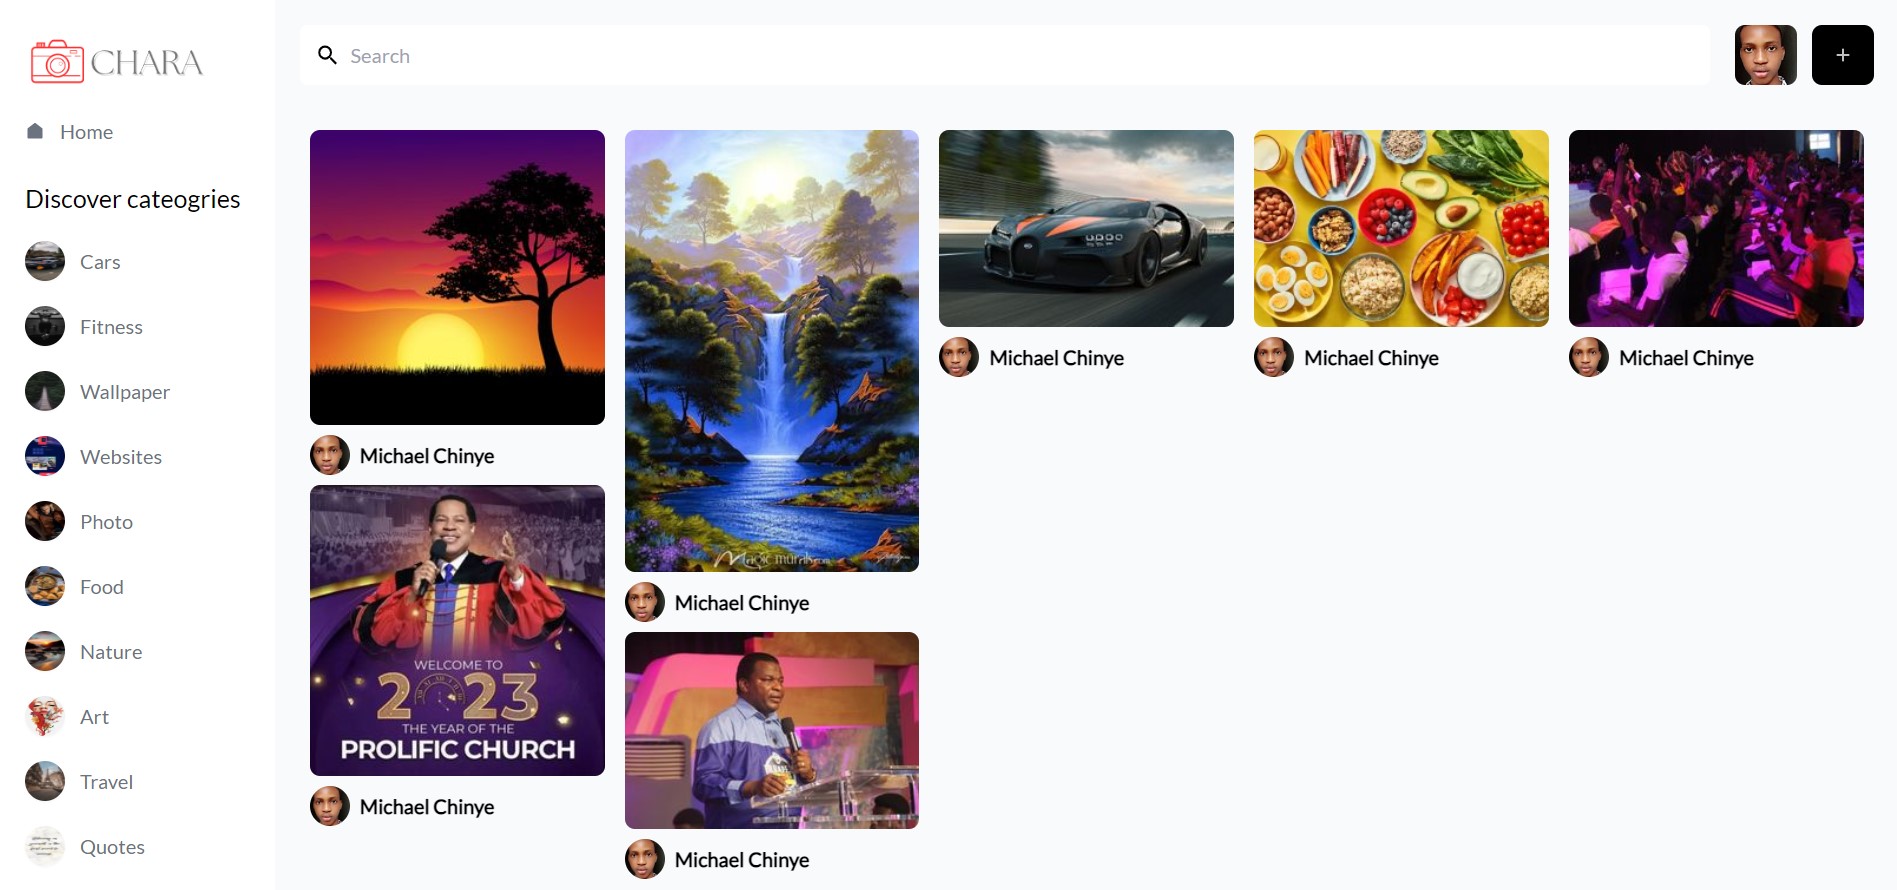Open Michael Chinye link under Prolific Church pin

pyautogui.click(x=427, y=807)
